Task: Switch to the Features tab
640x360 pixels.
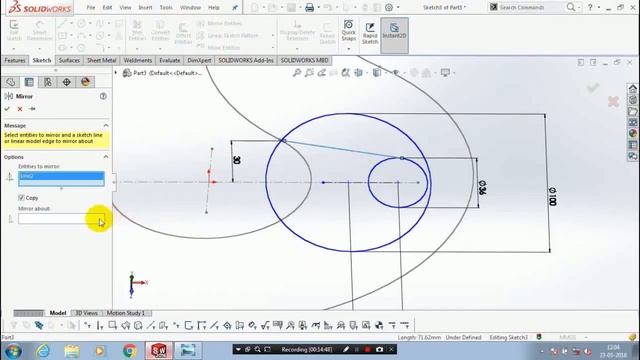Action: coord(15,60)
